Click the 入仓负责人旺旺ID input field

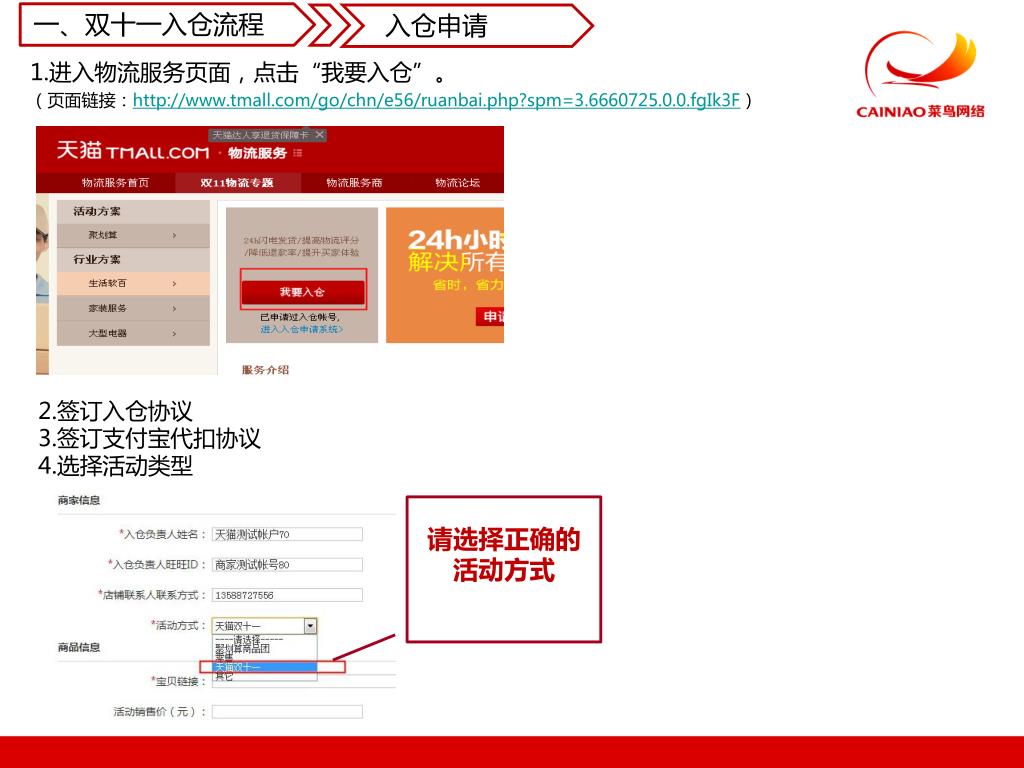point(287,564)
